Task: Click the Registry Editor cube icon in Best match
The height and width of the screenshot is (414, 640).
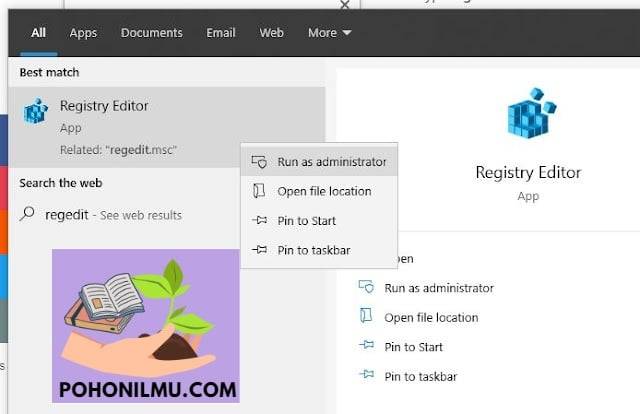Action: pyautogui.click(x=36, y=111)
